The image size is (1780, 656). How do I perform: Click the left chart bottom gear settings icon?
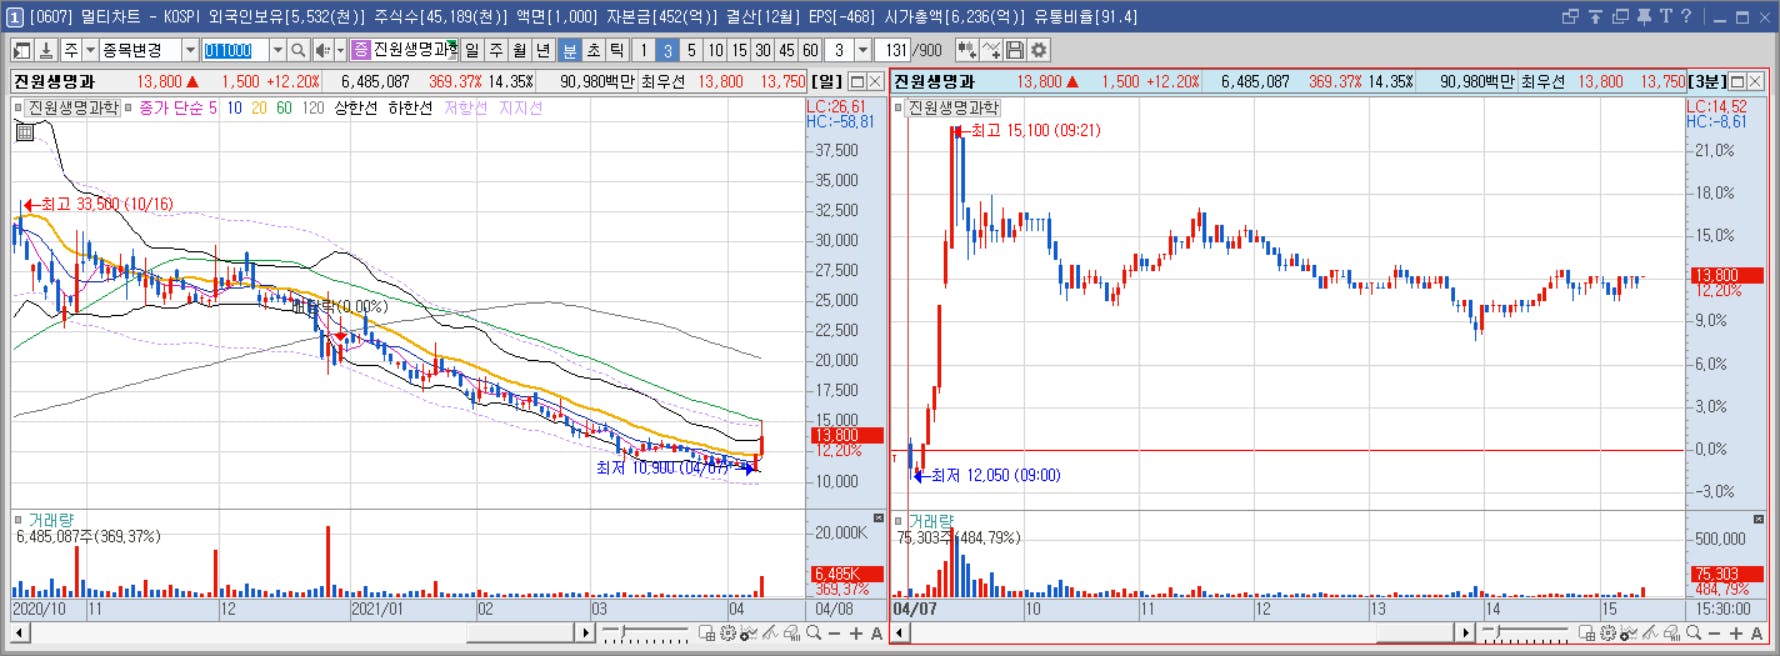[728, 633]
